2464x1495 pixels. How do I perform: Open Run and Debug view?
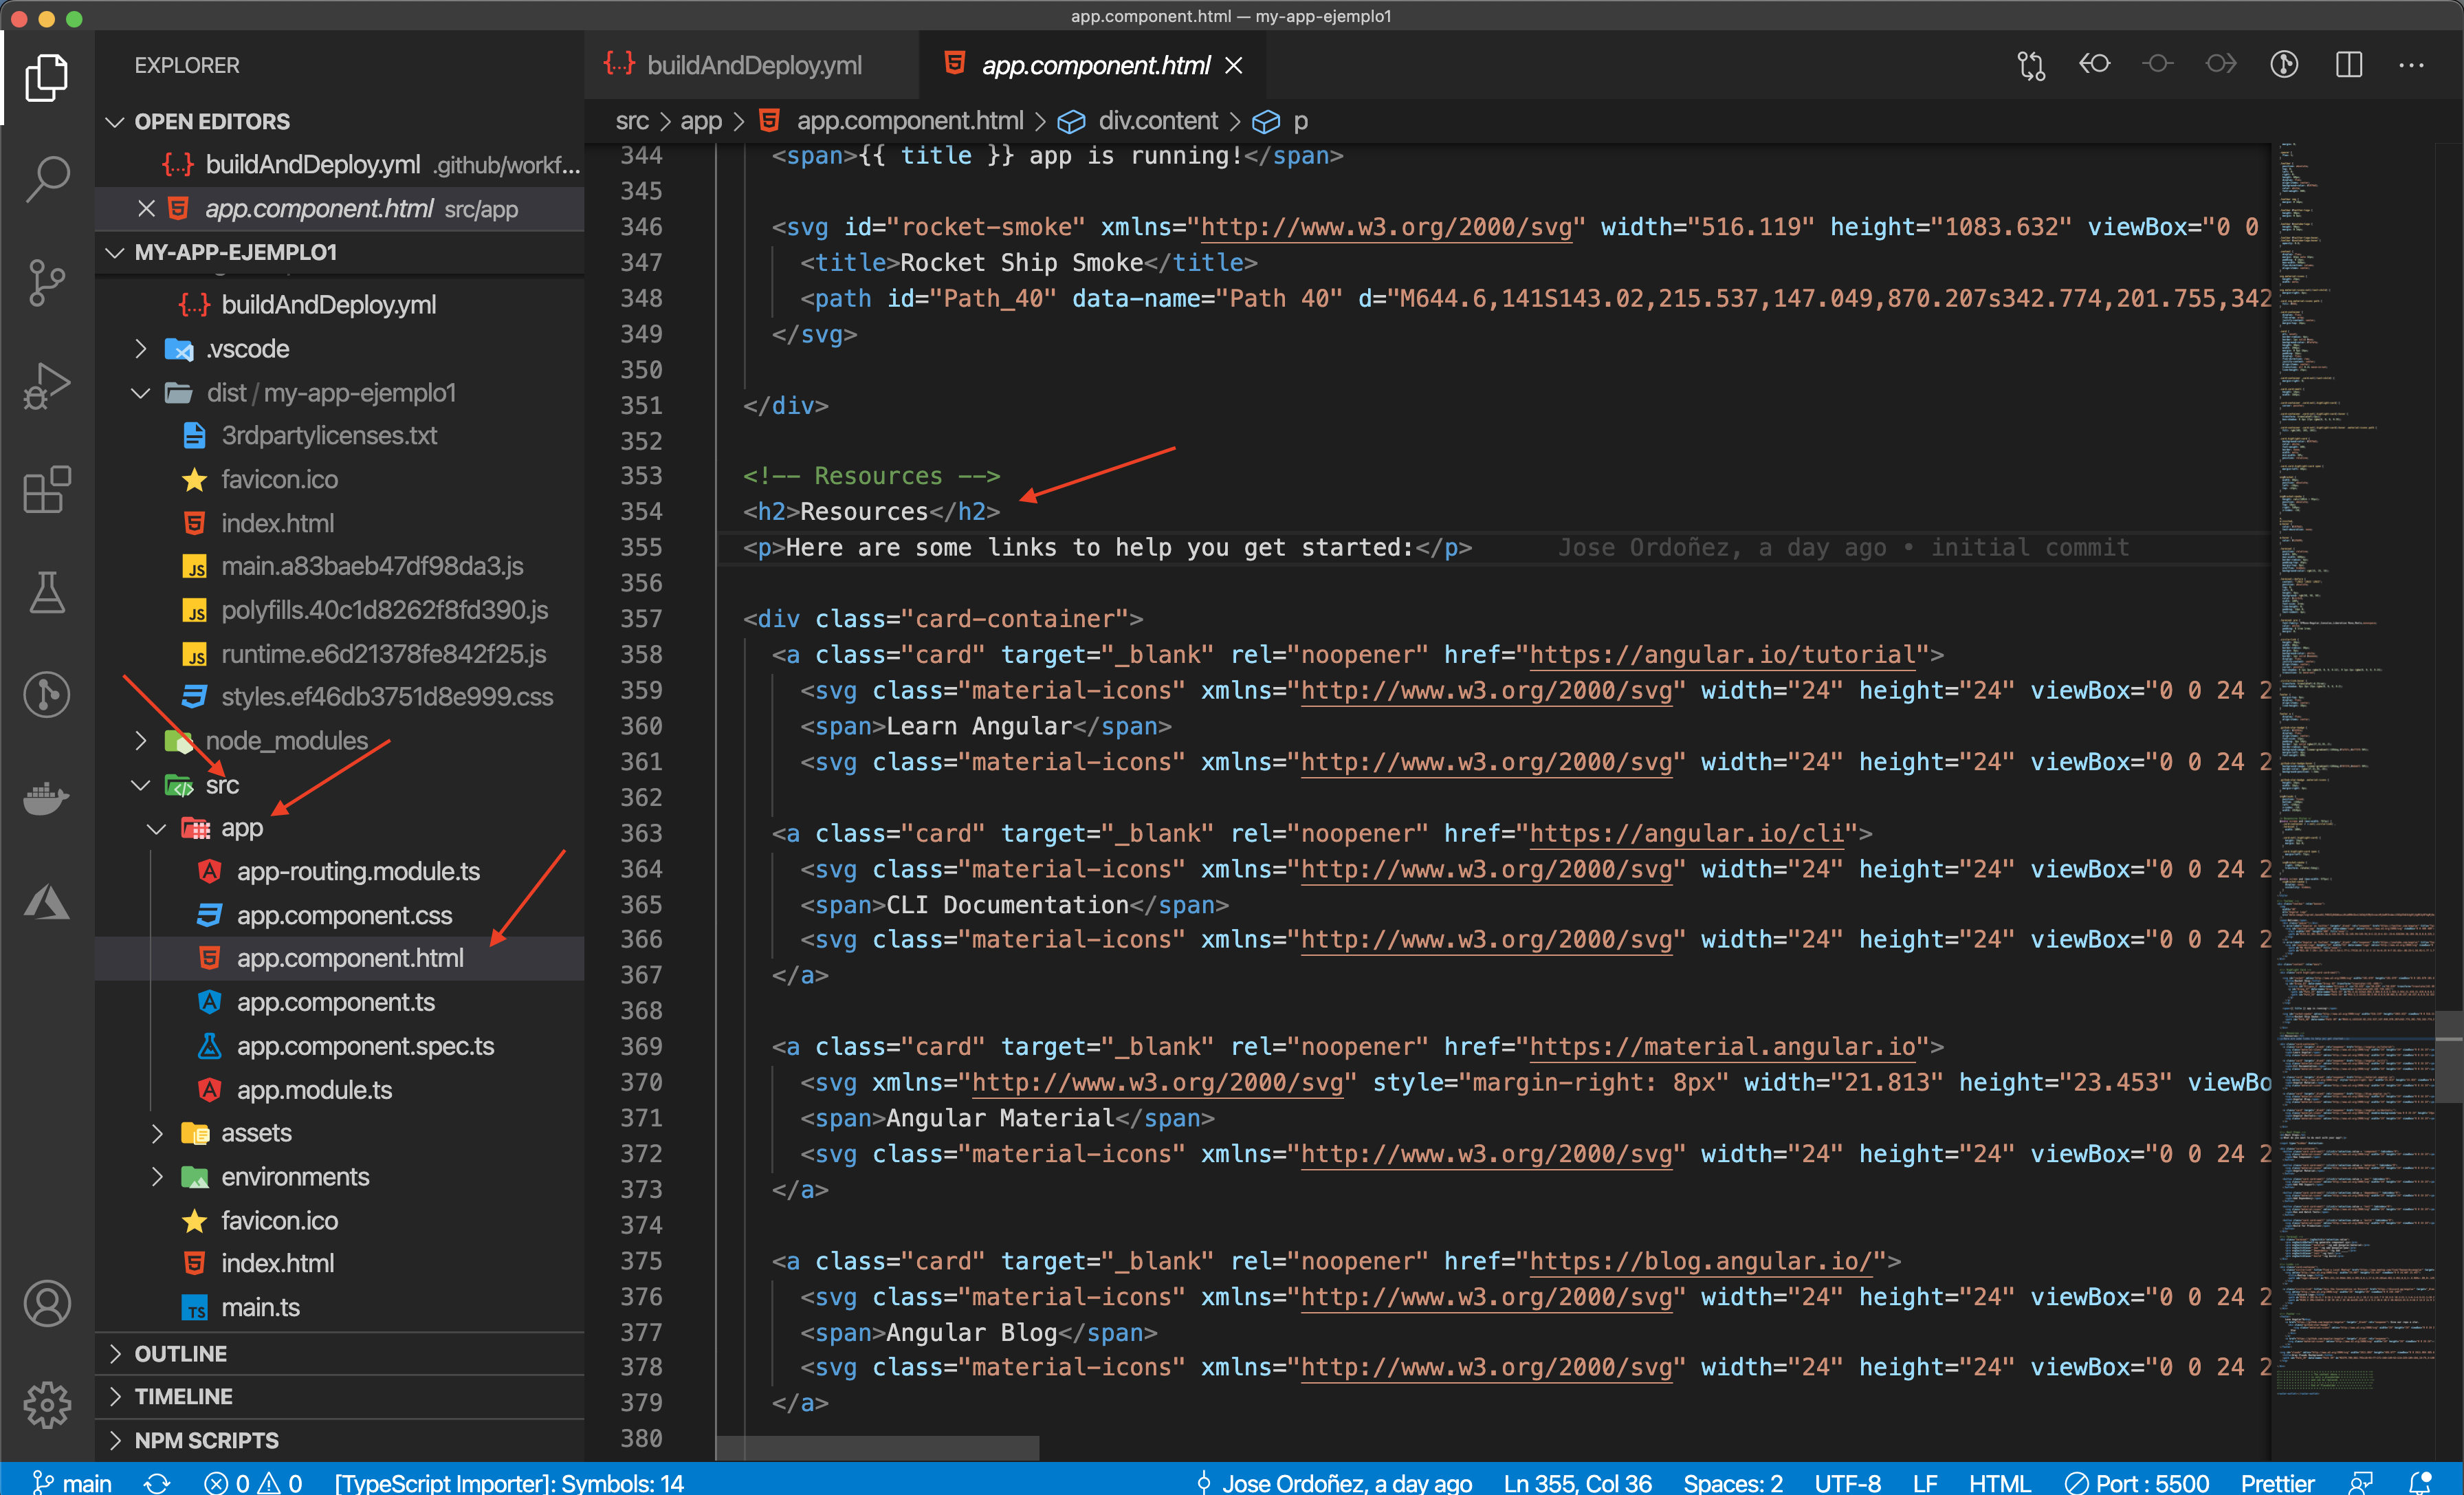47,385
